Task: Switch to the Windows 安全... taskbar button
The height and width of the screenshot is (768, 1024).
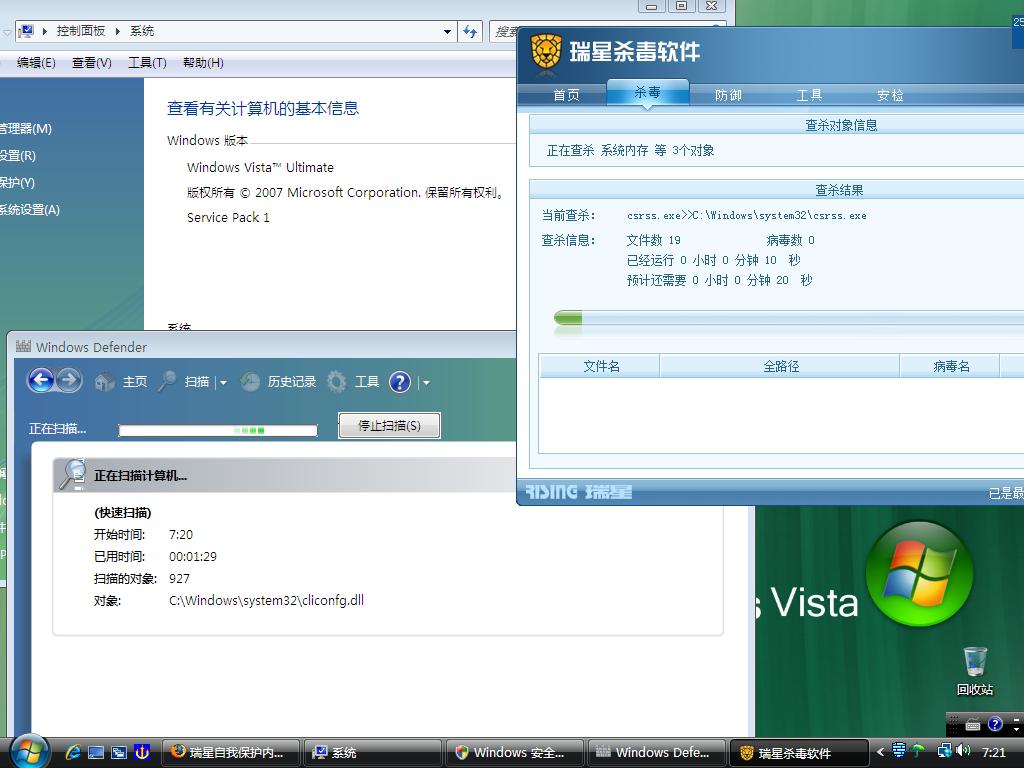Action: point(515,753)
